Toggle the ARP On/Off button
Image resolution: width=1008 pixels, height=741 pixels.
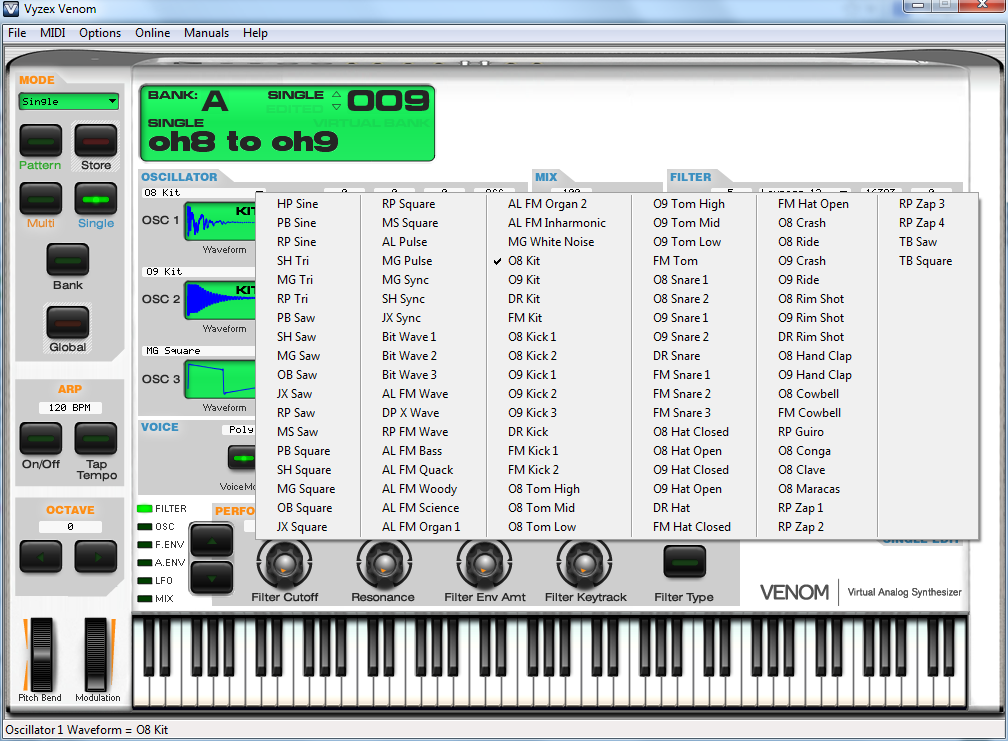pos(40,439)
